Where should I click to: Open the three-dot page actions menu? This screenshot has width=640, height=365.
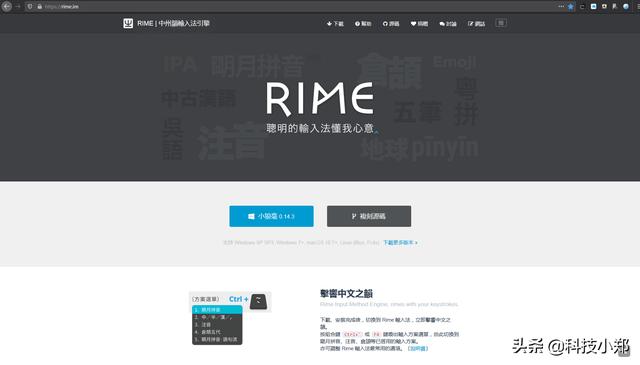561,7
